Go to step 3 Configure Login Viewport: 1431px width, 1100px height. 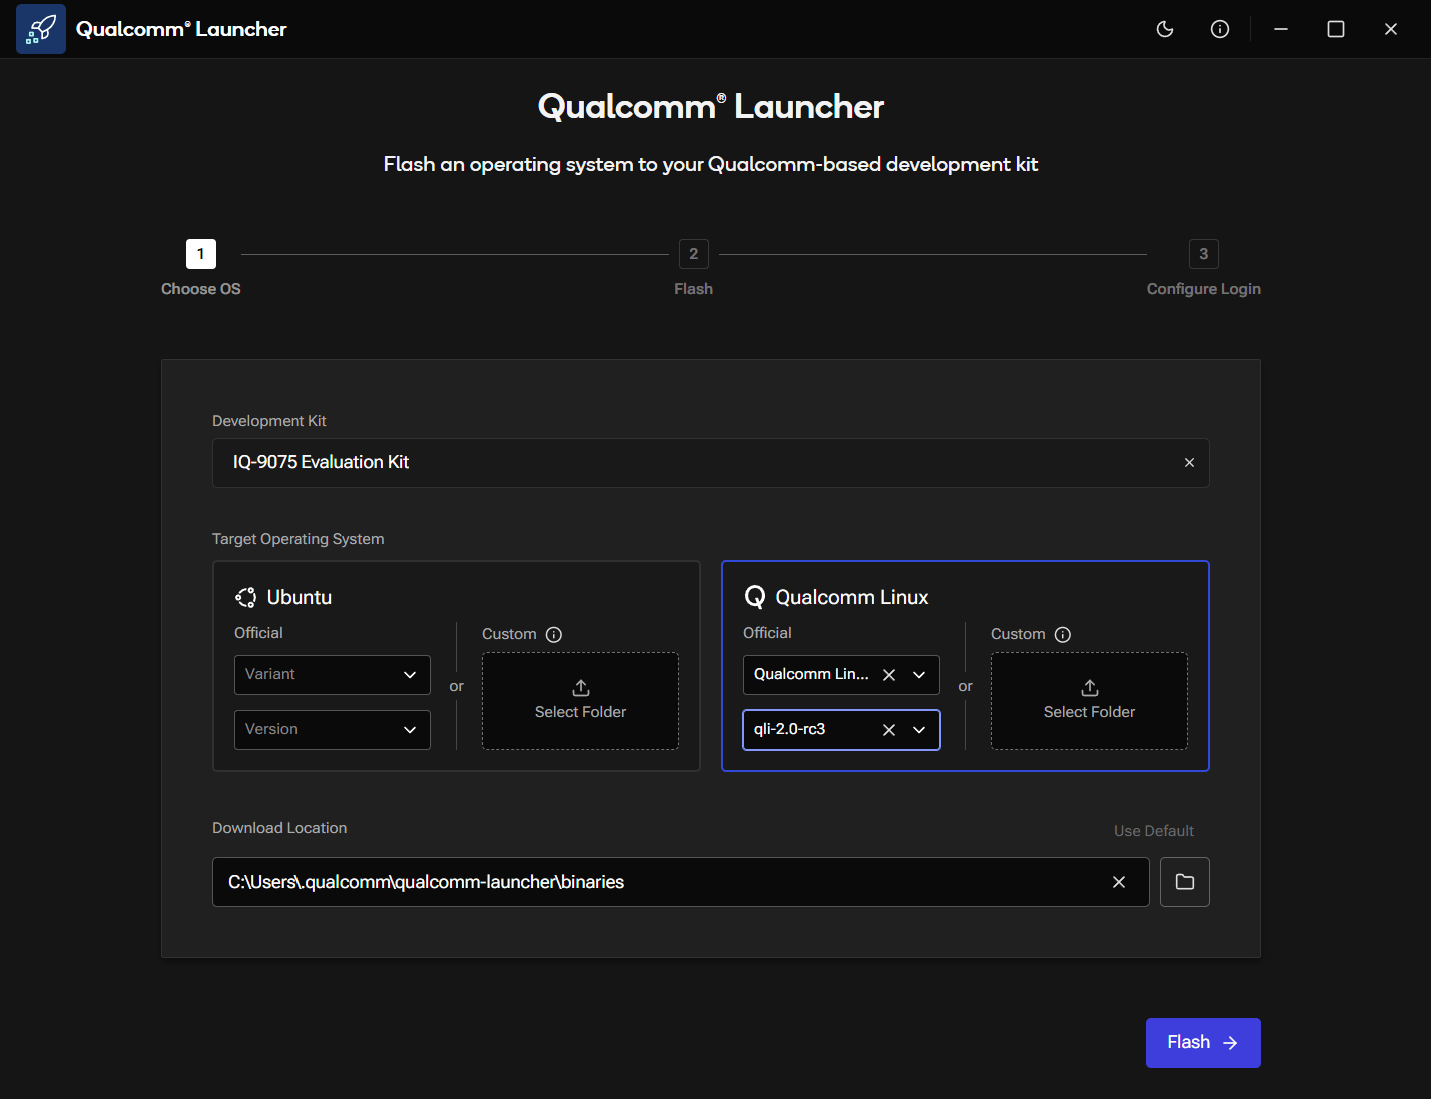(x=1204, y=254)
